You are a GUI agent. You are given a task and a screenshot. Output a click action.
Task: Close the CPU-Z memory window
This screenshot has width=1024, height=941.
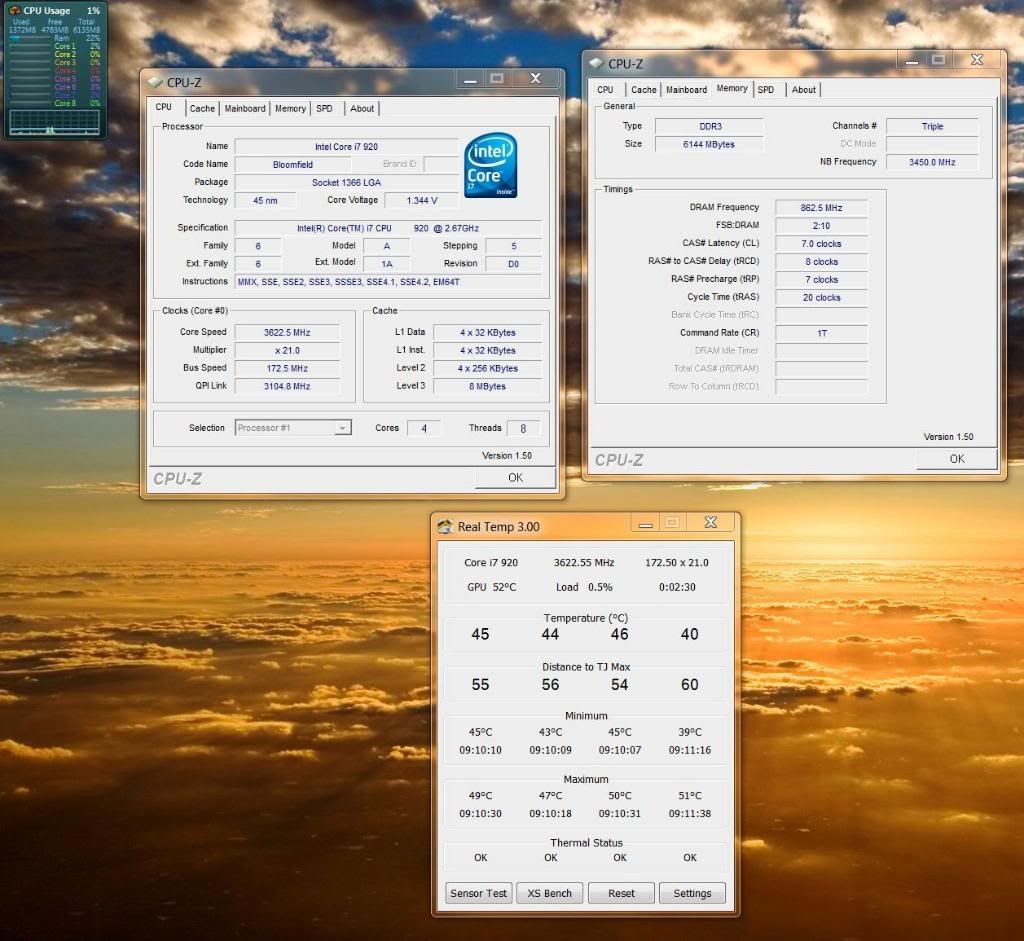tap(977, 60)
